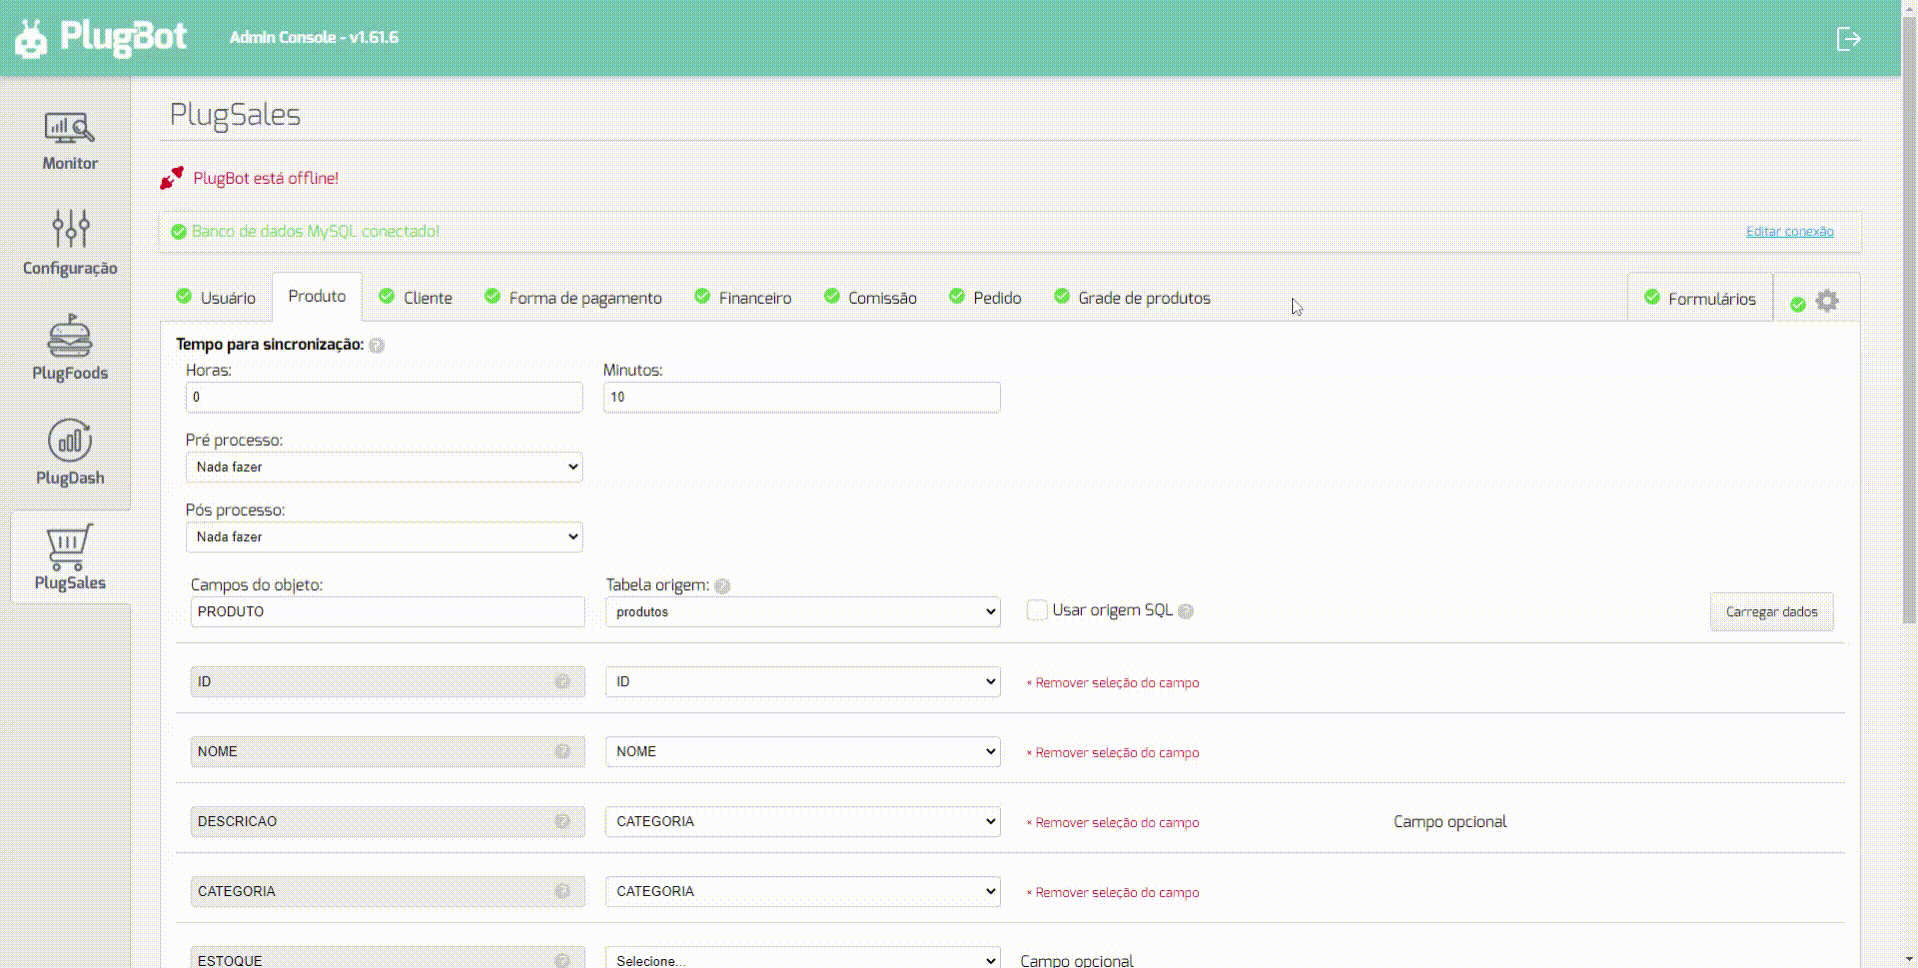Click the 'PlugSales' page heading

(235, 115)
